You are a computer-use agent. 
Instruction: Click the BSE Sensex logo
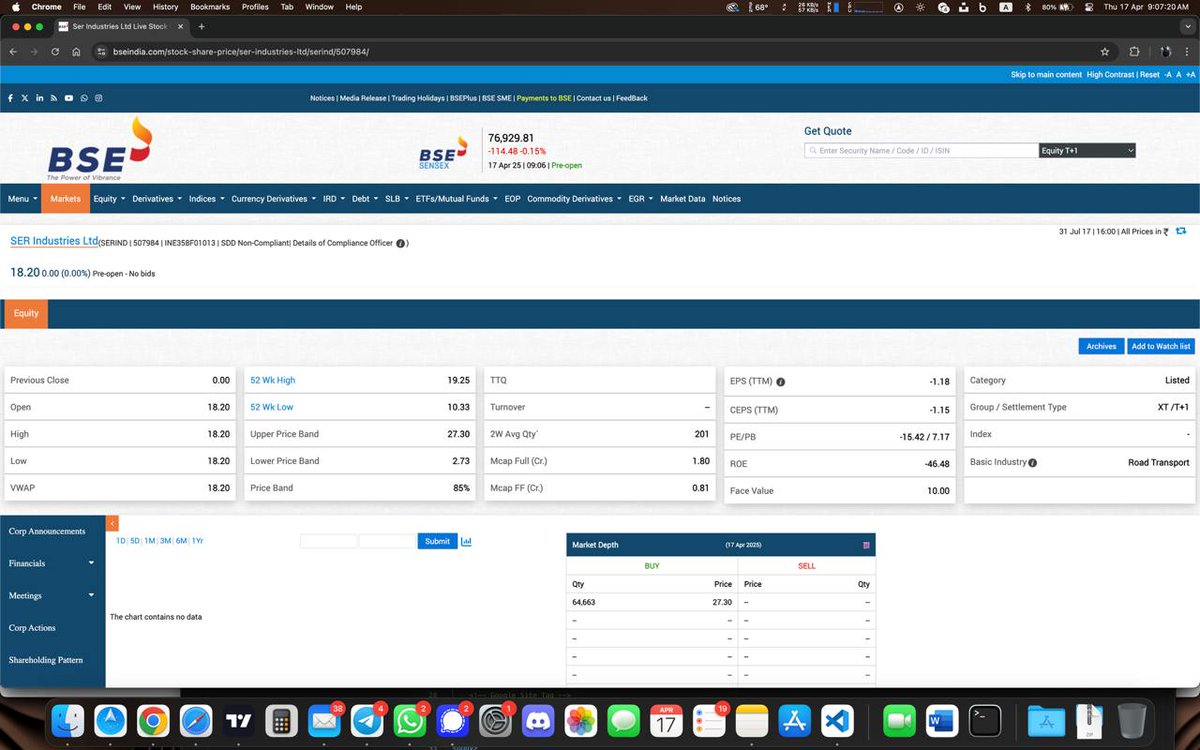click(x=443, y=153)
